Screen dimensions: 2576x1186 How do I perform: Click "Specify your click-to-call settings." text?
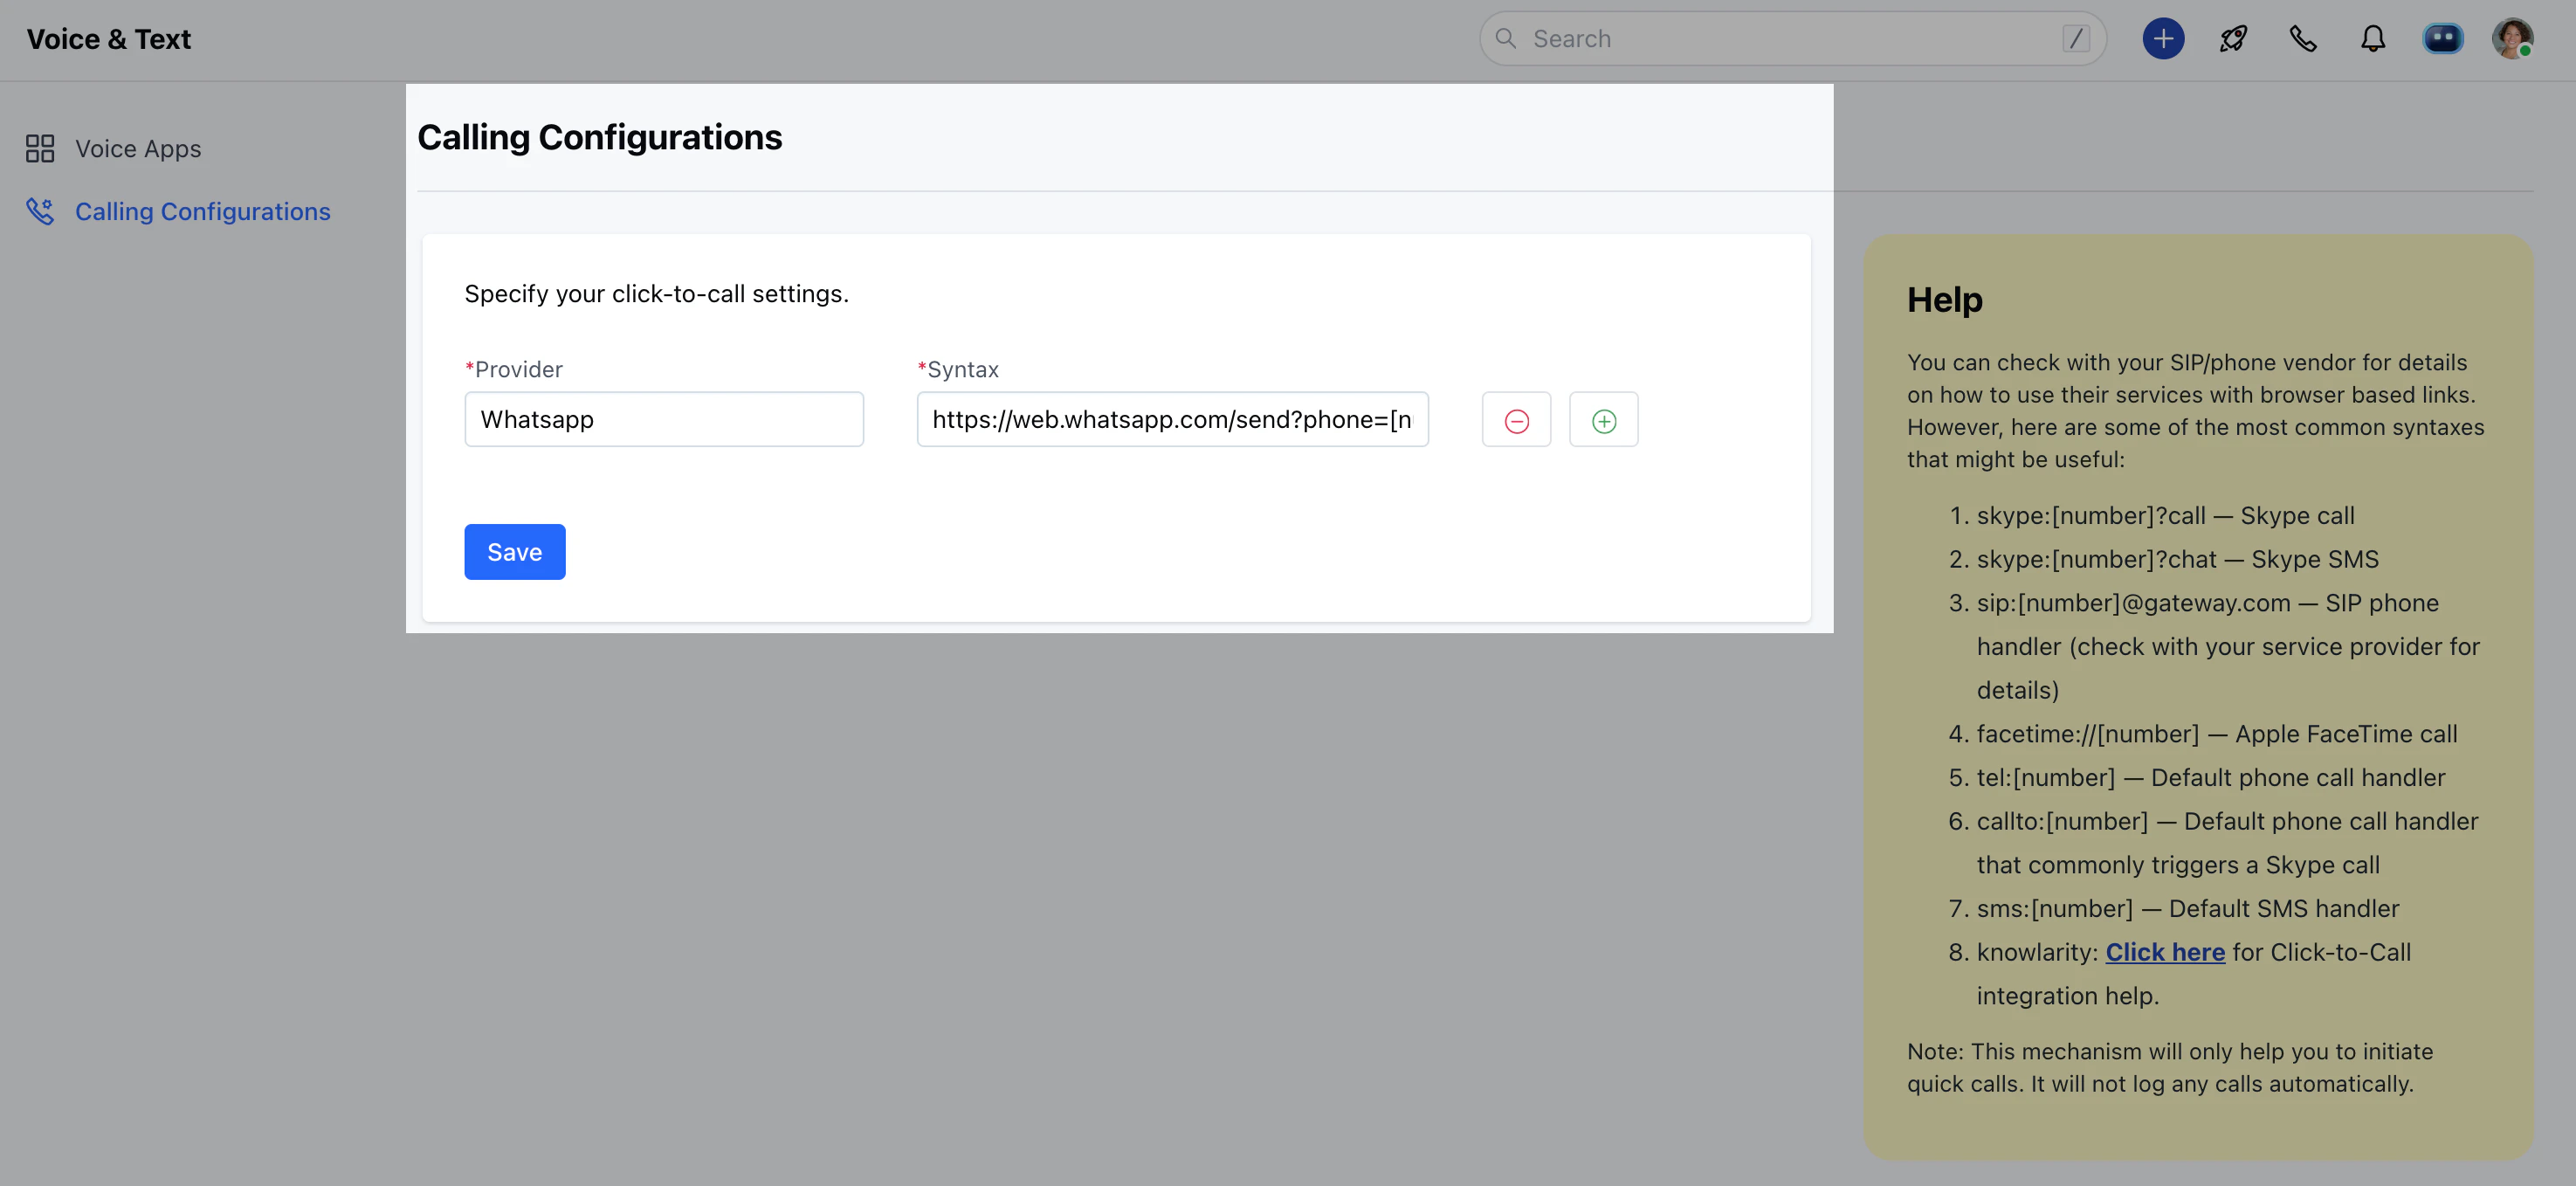point(656,294)
